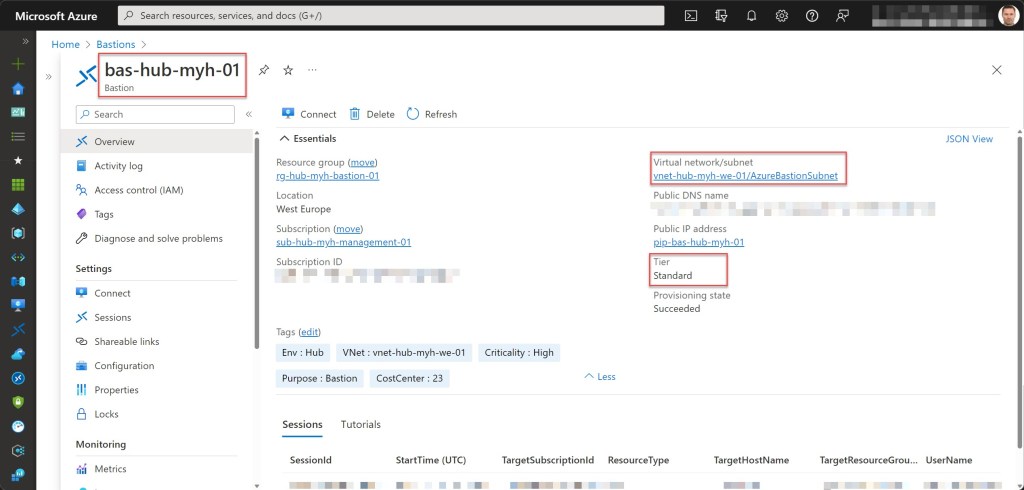
Task: Click the Help question mark icon
Action: 812,16
